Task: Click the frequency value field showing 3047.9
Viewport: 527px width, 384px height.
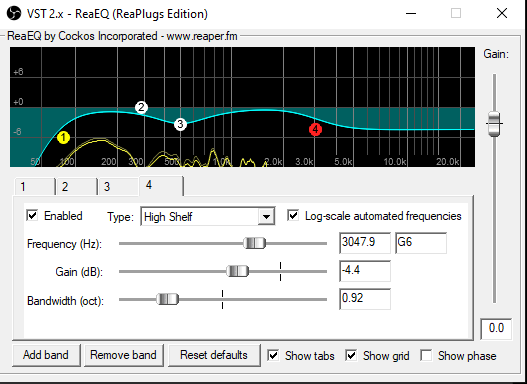Action: click(x=365, y=243)
